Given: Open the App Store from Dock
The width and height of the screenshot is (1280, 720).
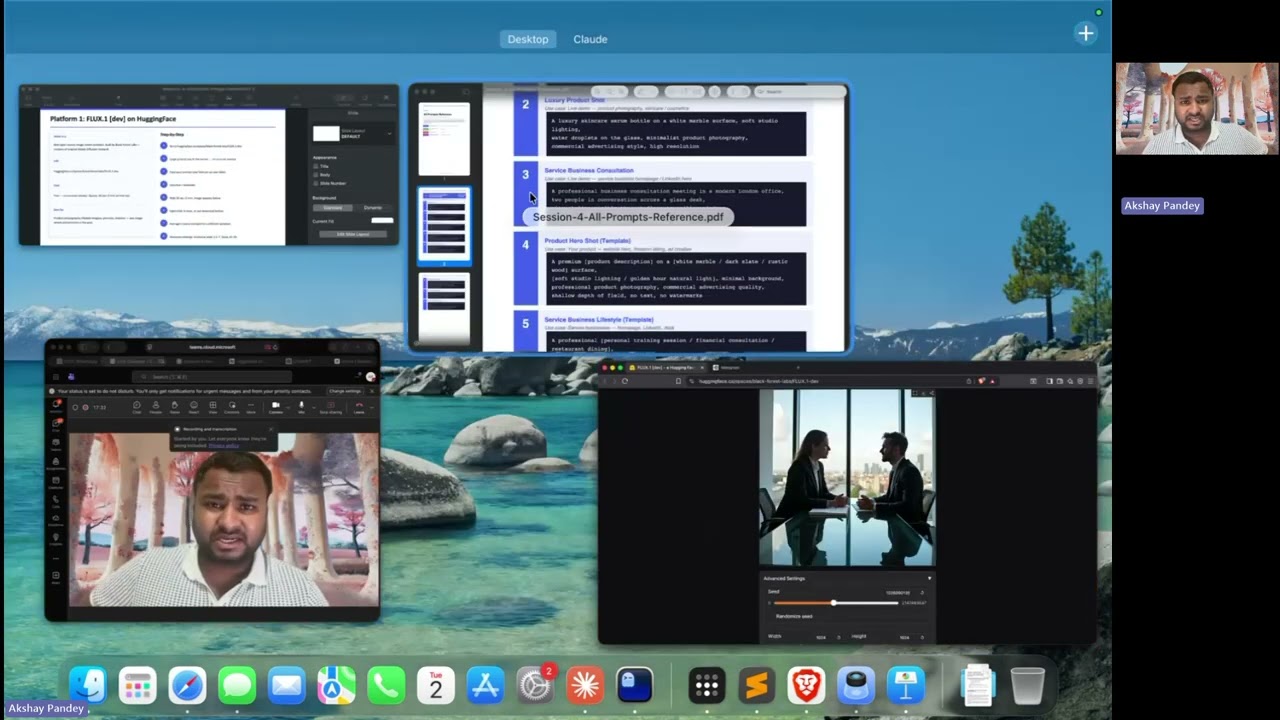Looking at the screenshot, I should pyautogui.click(x=485, y=685).
